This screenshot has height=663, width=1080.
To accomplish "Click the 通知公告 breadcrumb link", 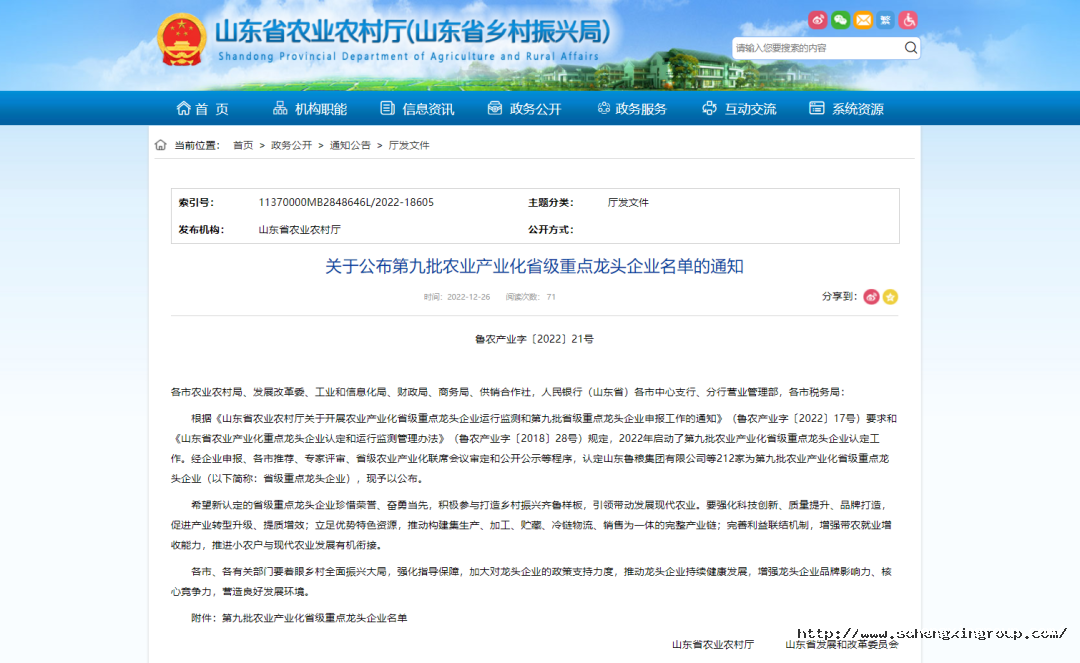I will click(350, 145).
